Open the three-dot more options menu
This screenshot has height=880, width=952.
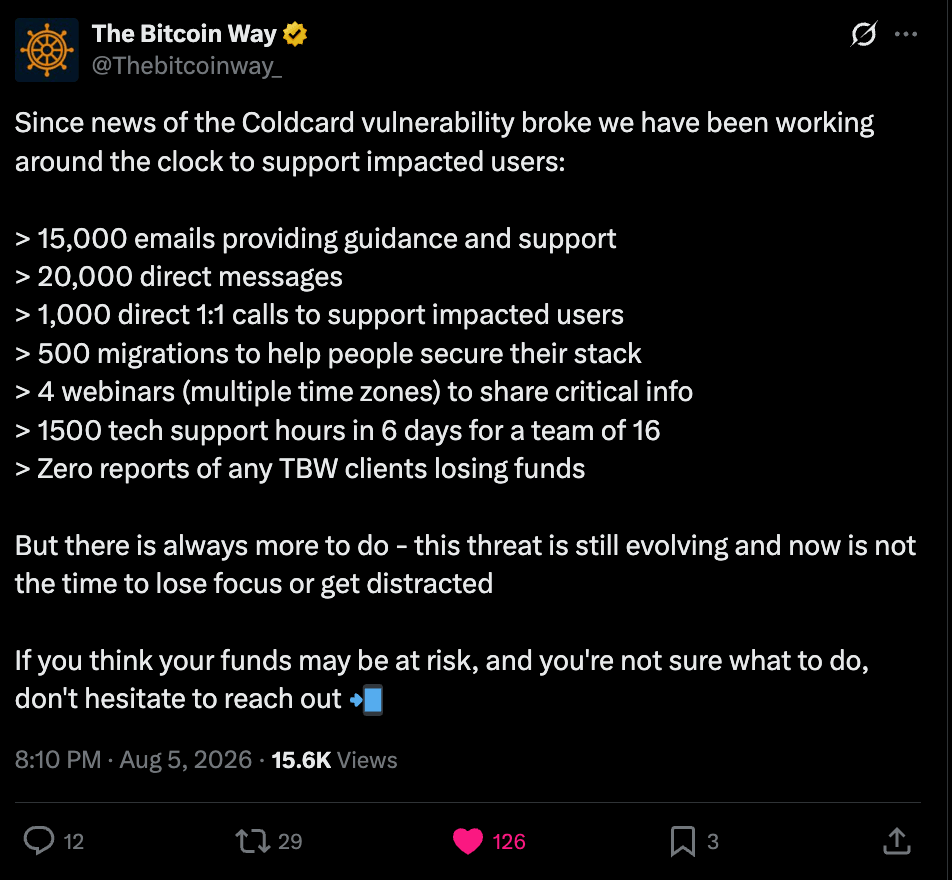coord(906,35)
